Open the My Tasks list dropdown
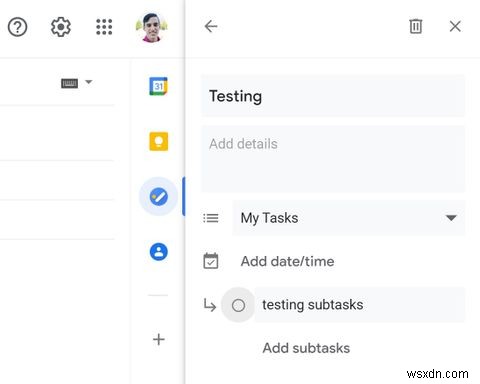480x384 pixels. tap(349, 218)
